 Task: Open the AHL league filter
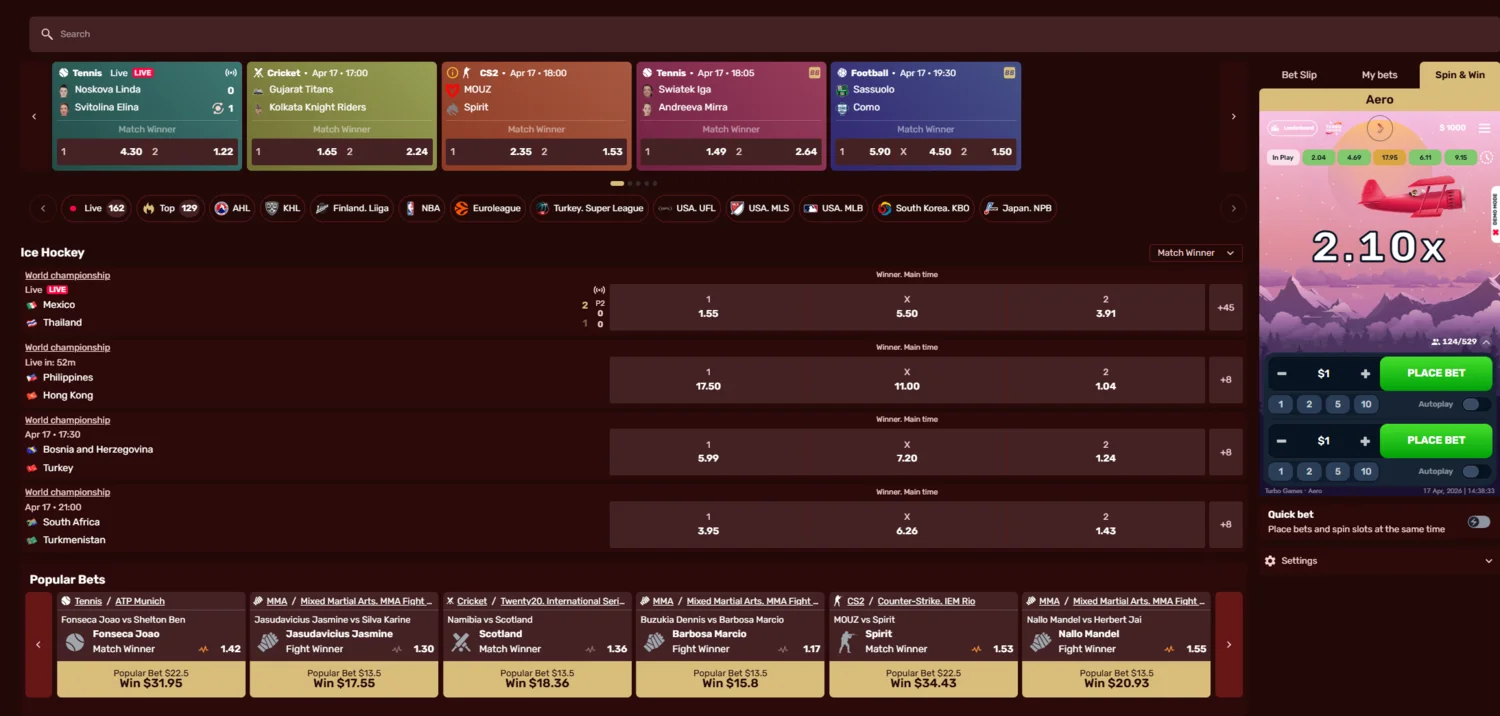click(233, 208)
